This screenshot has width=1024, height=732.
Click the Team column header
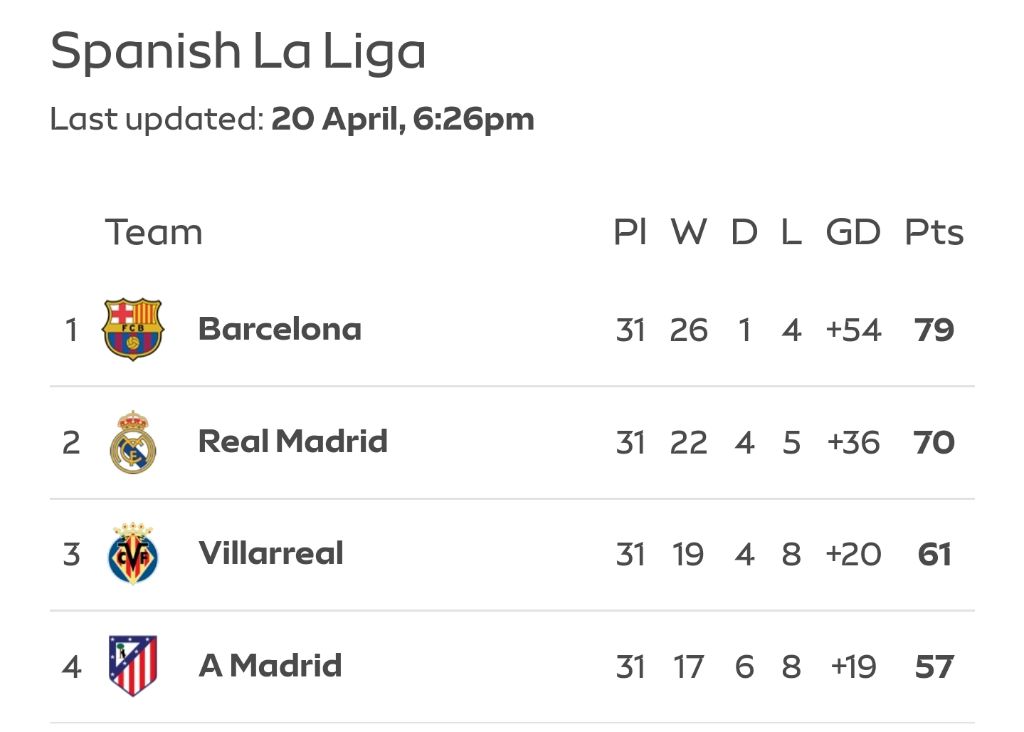pos(153,232)
